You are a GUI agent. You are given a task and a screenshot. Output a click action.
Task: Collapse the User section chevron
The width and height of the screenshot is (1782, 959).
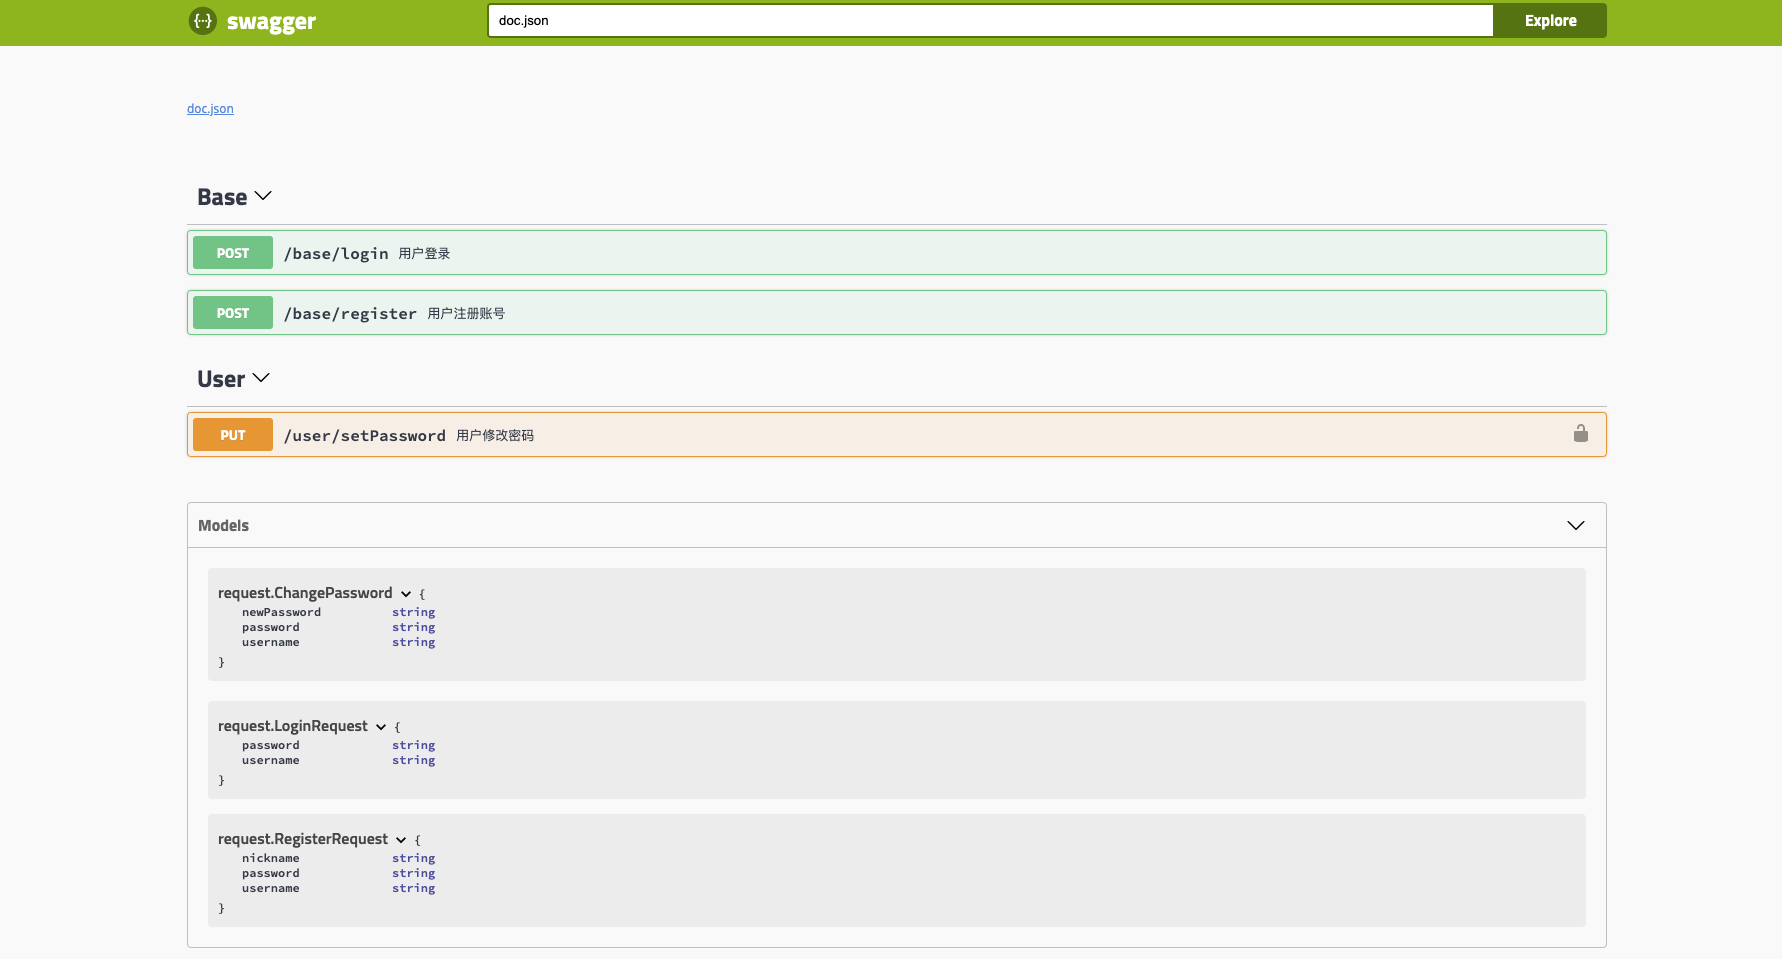[261, 378]
